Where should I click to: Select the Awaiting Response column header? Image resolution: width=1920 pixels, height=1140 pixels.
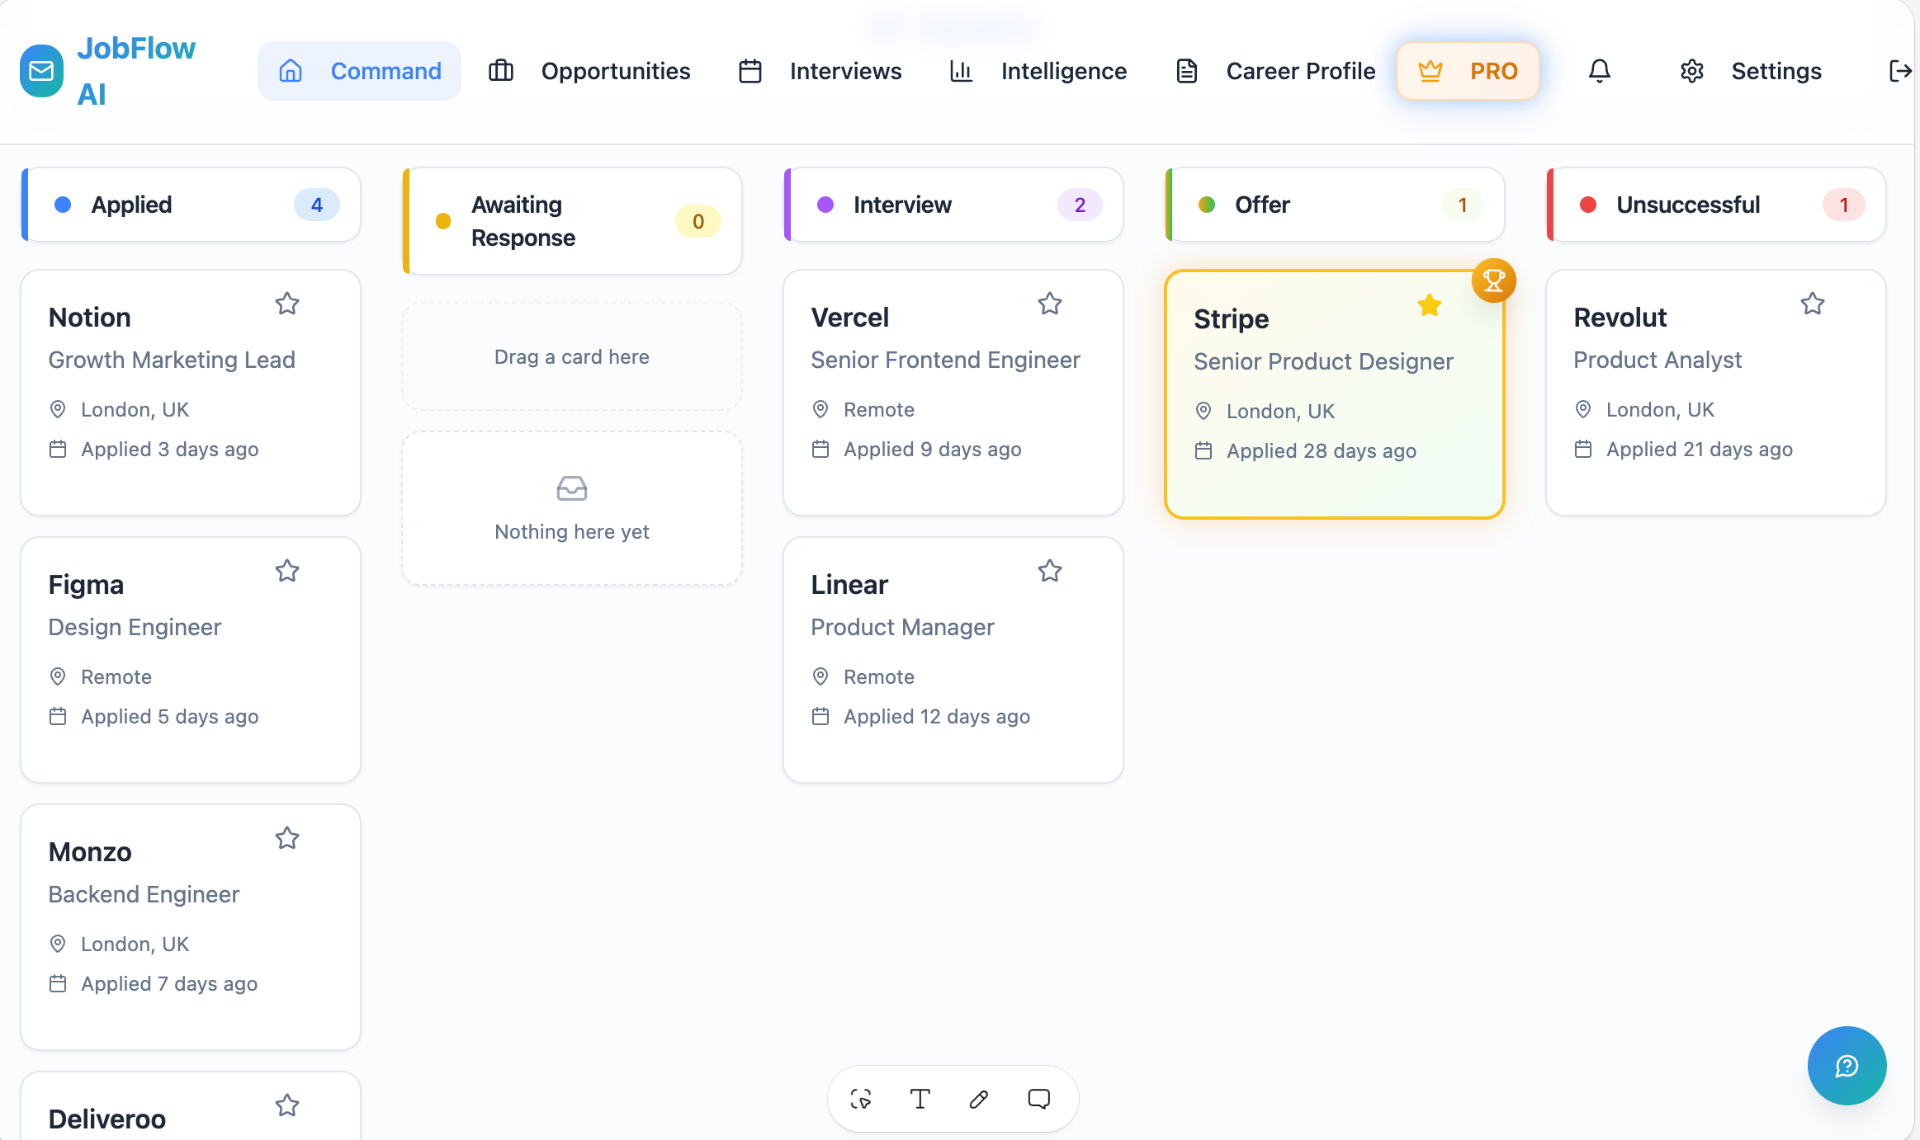click(572, 221)
